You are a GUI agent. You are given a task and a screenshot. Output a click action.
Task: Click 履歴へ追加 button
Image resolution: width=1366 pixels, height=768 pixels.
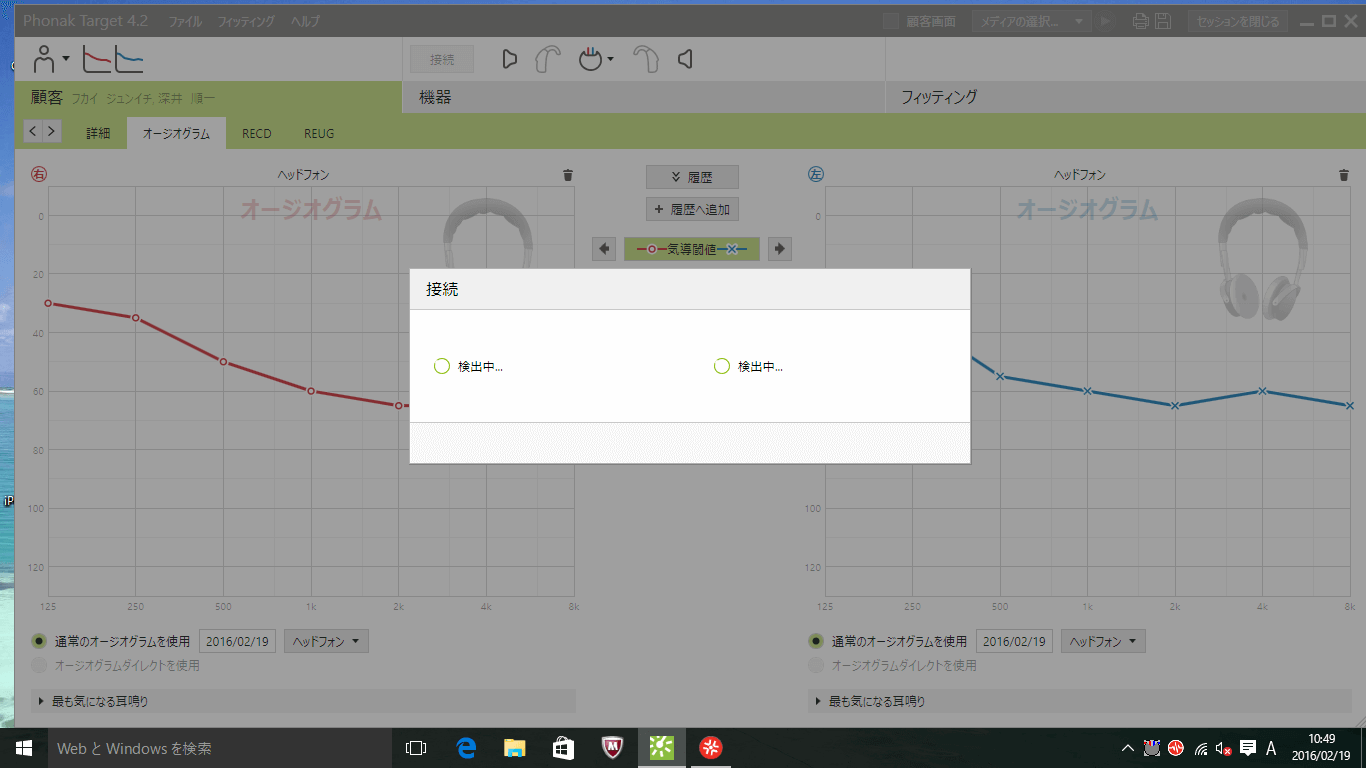coord(692,210)
